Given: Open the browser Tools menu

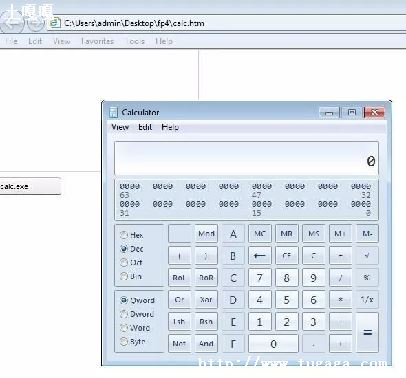Looking at the screenshot, I should pyautogui.click(x=136, y=41).
